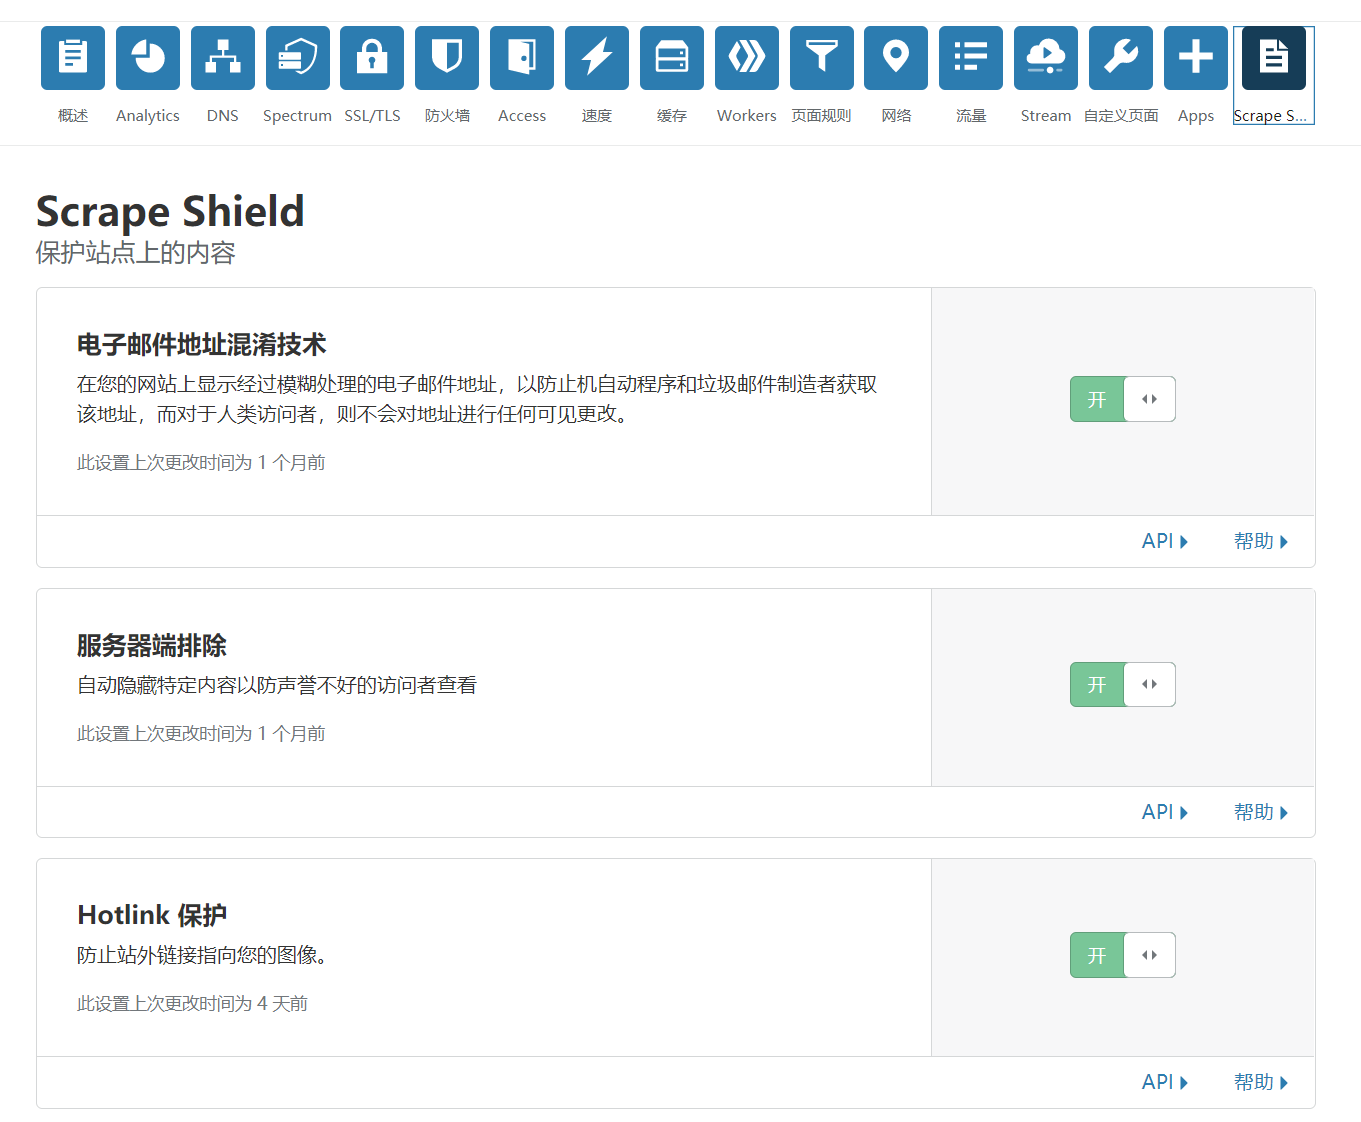Click the 服务器端排除 heading
Image resolution: width=1361 pixels, height=1122 pixels.
click(152, 646)
